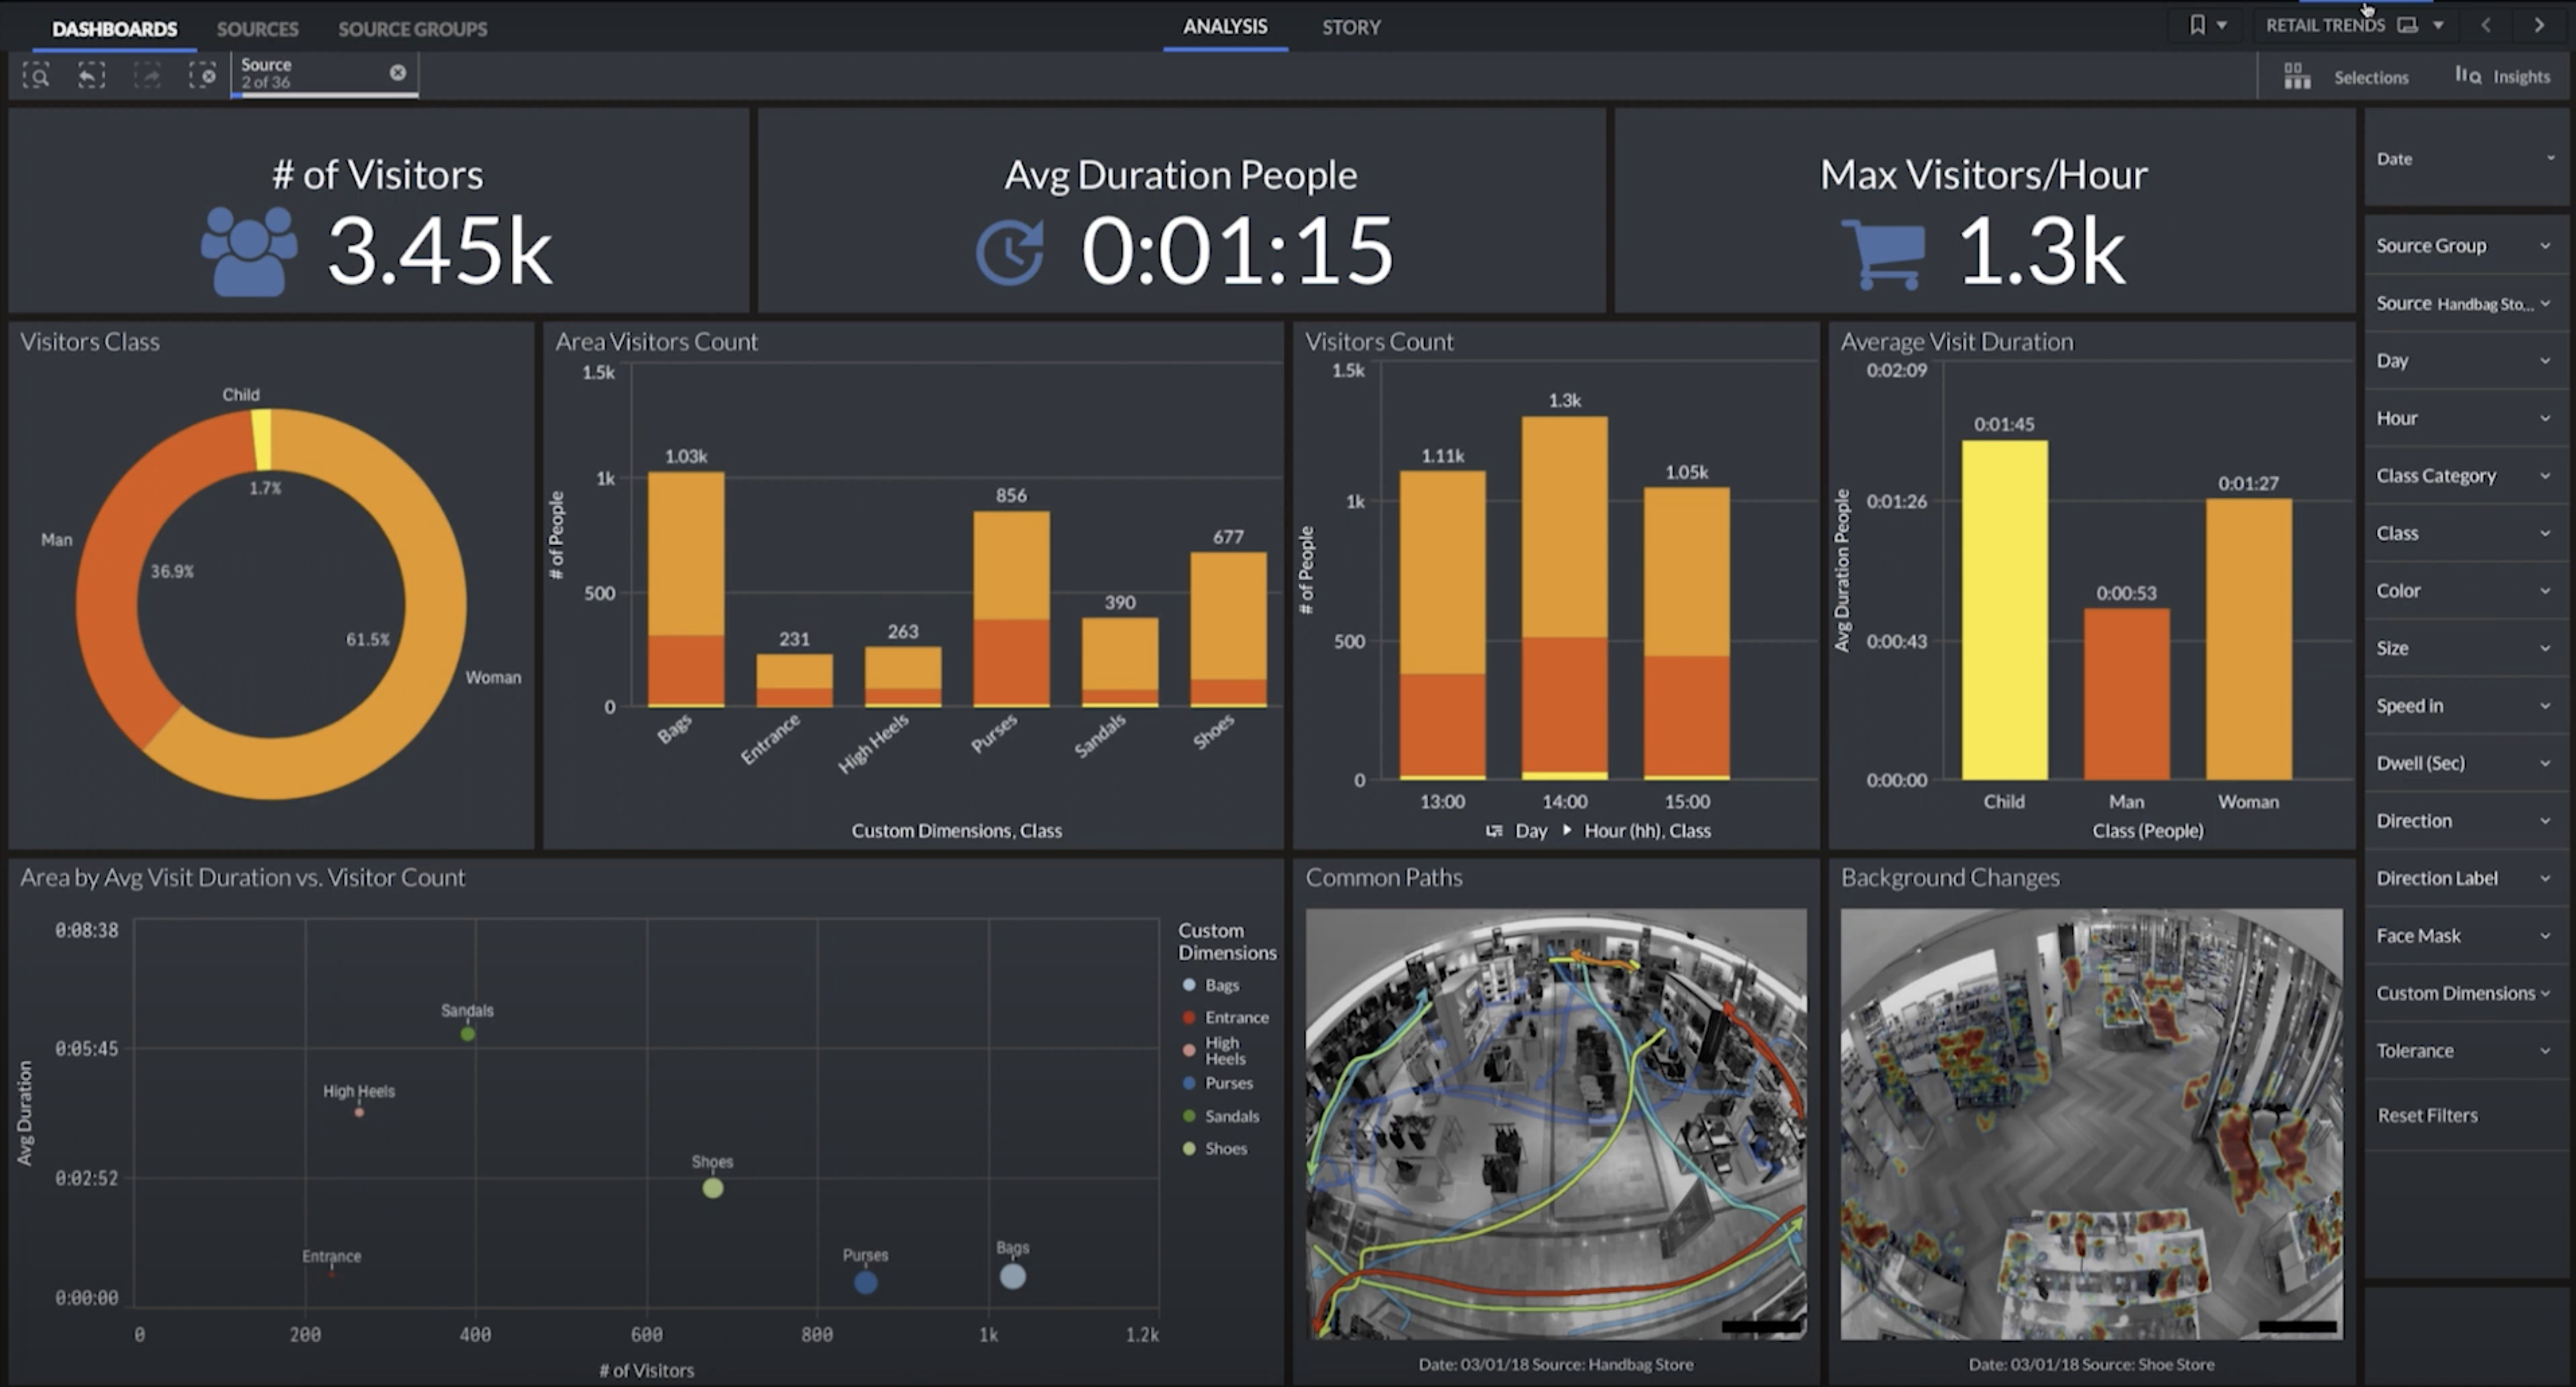Click the Selections panel icon
The height and width of the screenshot is (1387, 2576).
pos(2301,75)
